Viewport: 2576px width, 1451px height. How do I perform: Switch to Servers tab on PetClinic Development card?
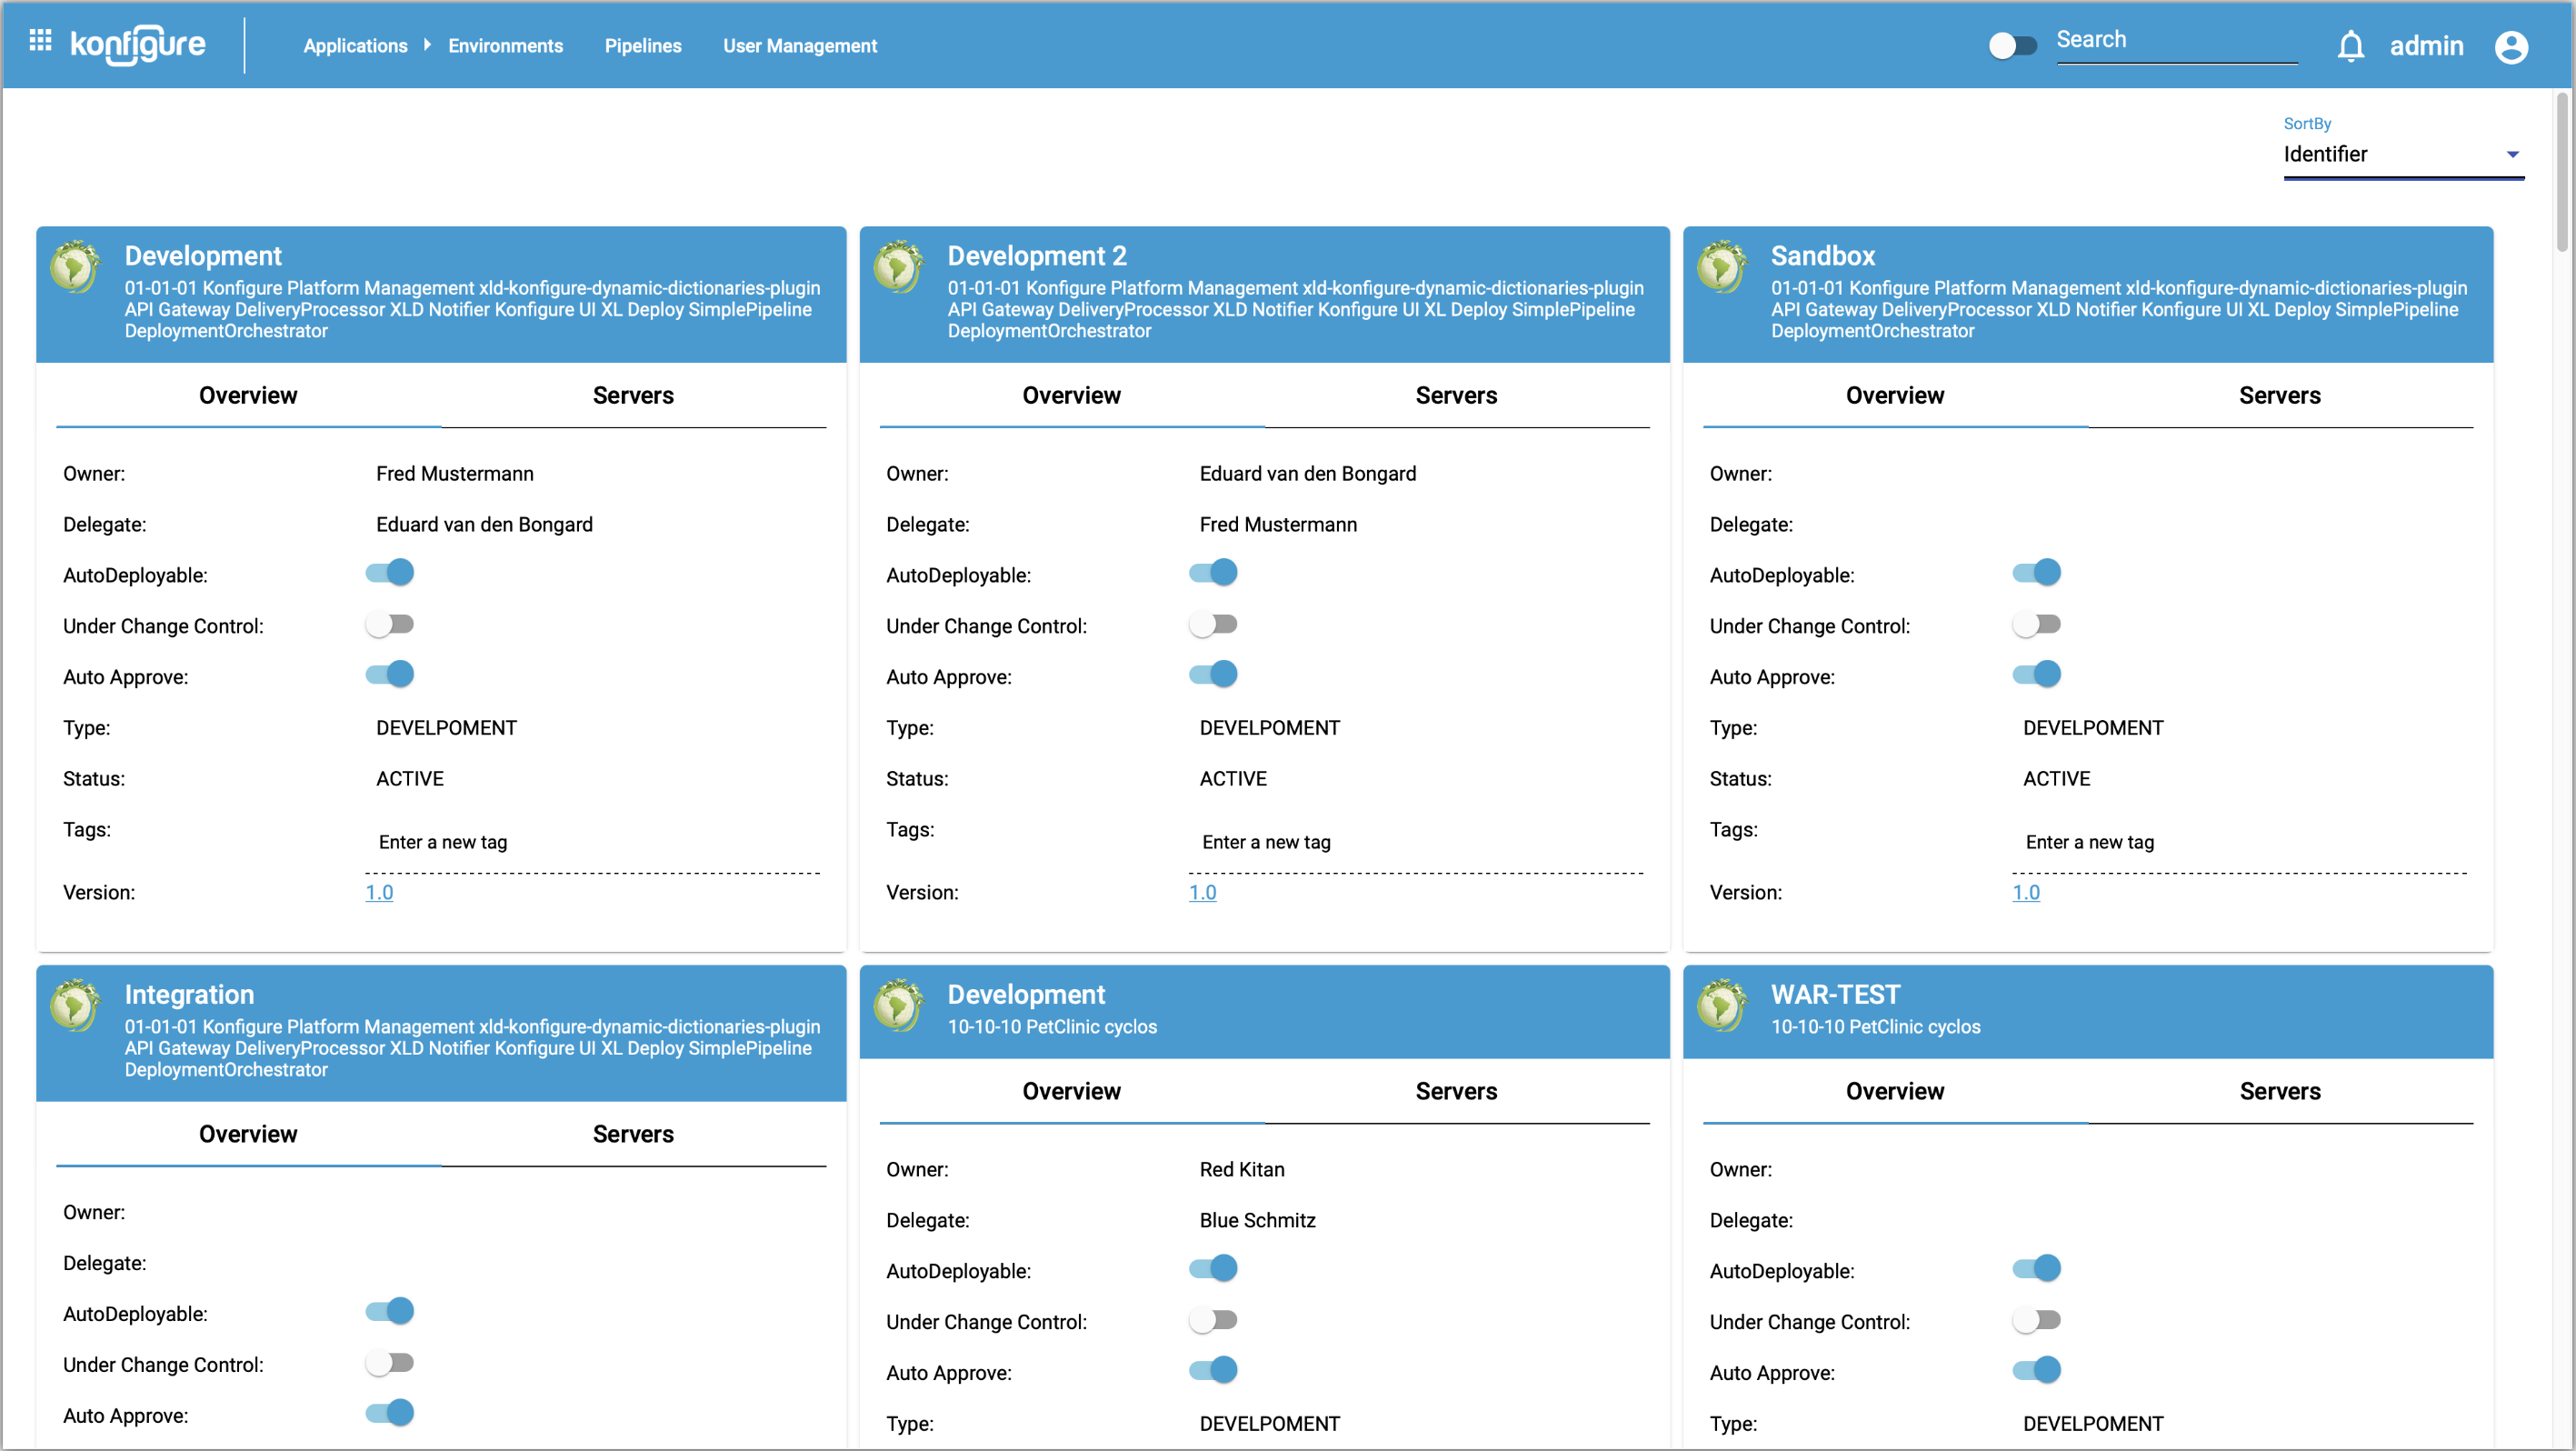[x=1456, y=1092]
